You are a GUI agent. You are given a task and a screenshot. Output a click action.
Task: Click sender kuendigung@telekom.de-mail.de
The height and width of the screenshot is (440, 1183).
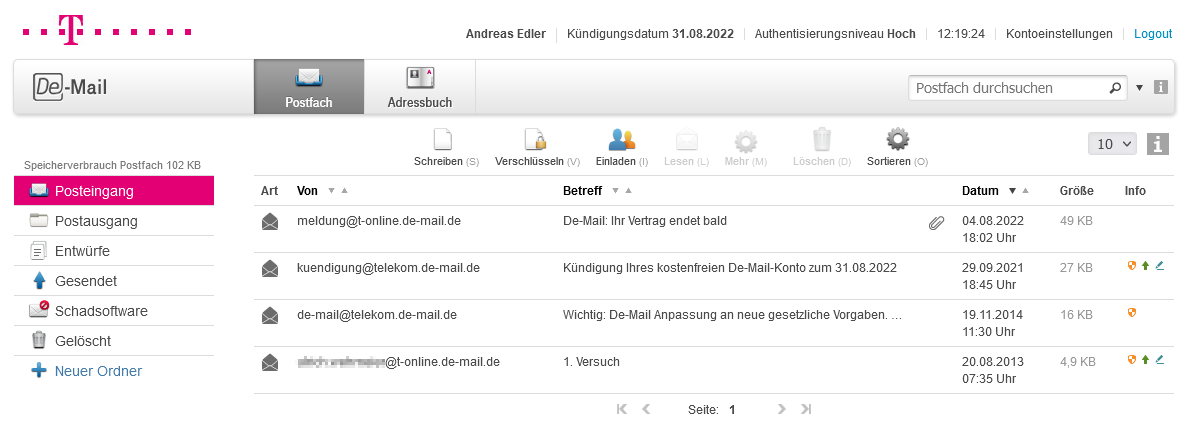(389, 268)
